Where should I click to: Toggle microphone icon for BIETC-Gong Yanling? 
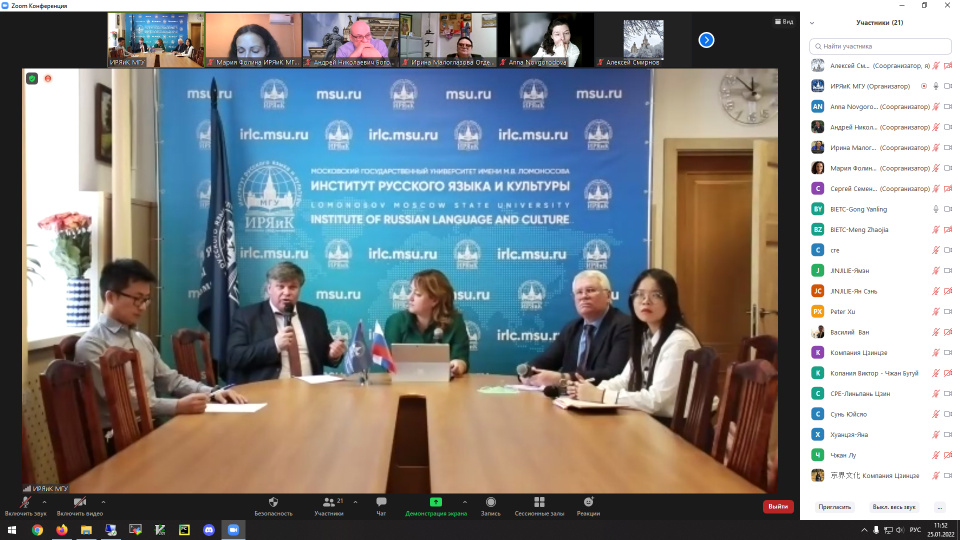point(936,209)
